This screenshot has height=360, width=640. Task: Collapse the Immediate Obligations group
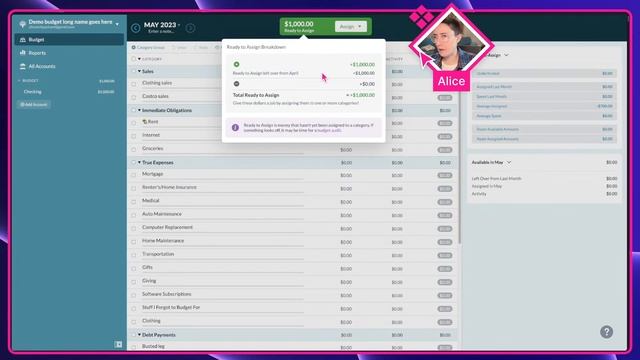(139, 110)
